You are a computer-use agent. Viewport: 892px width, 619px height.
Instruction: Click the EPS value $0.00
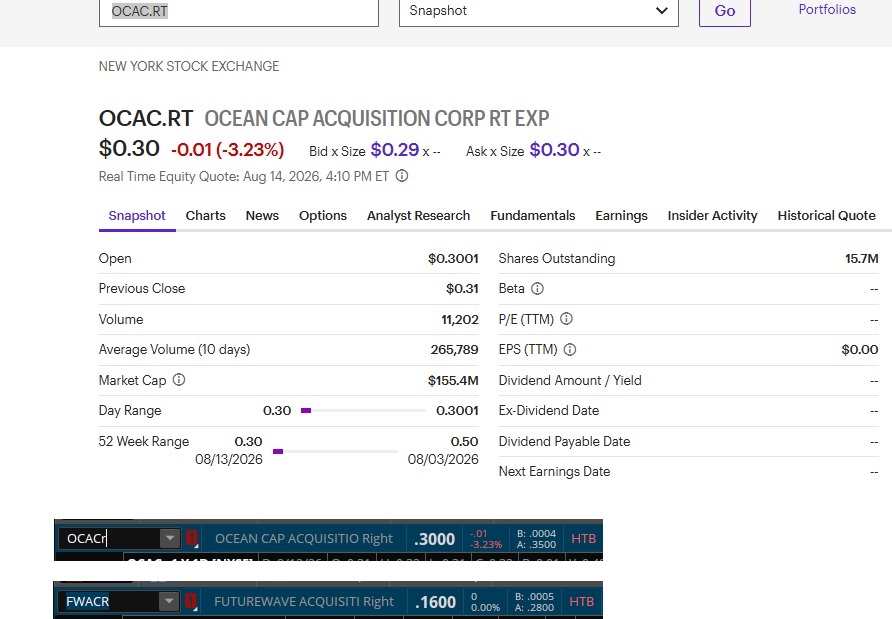pyautogui.click(x=860, y=349)
